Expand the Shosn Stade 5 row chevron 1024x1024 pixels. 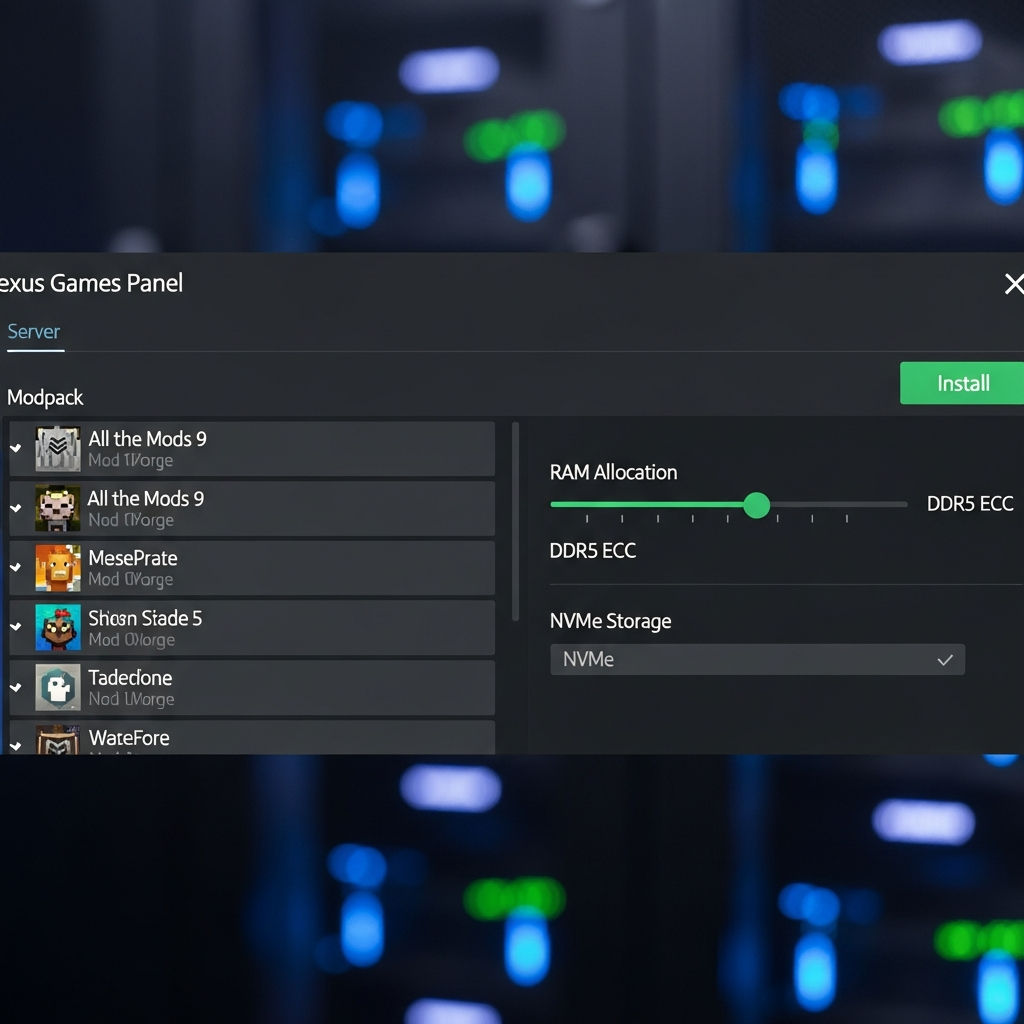[x=16, y=627]
